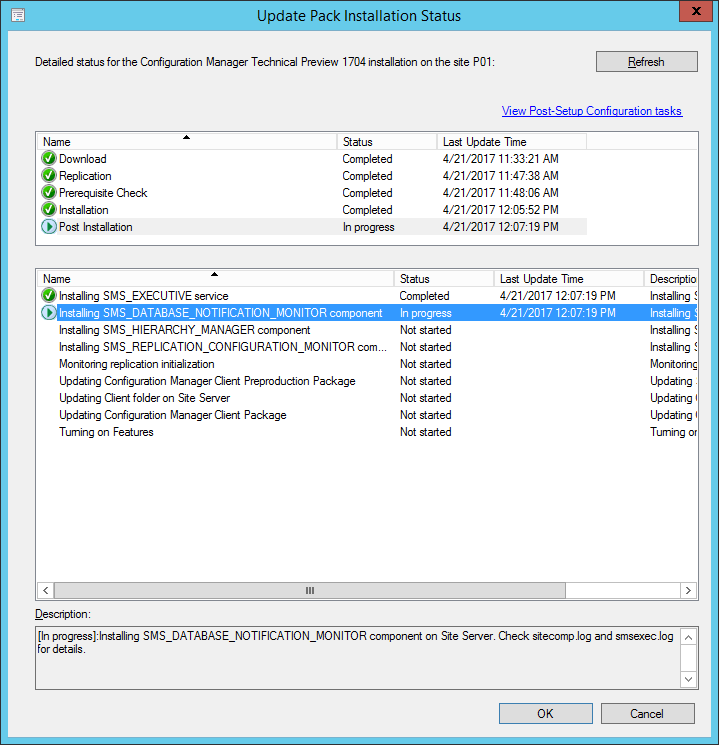
Task: Select Updating Client folder on Site Server
Action: point(367,398)
